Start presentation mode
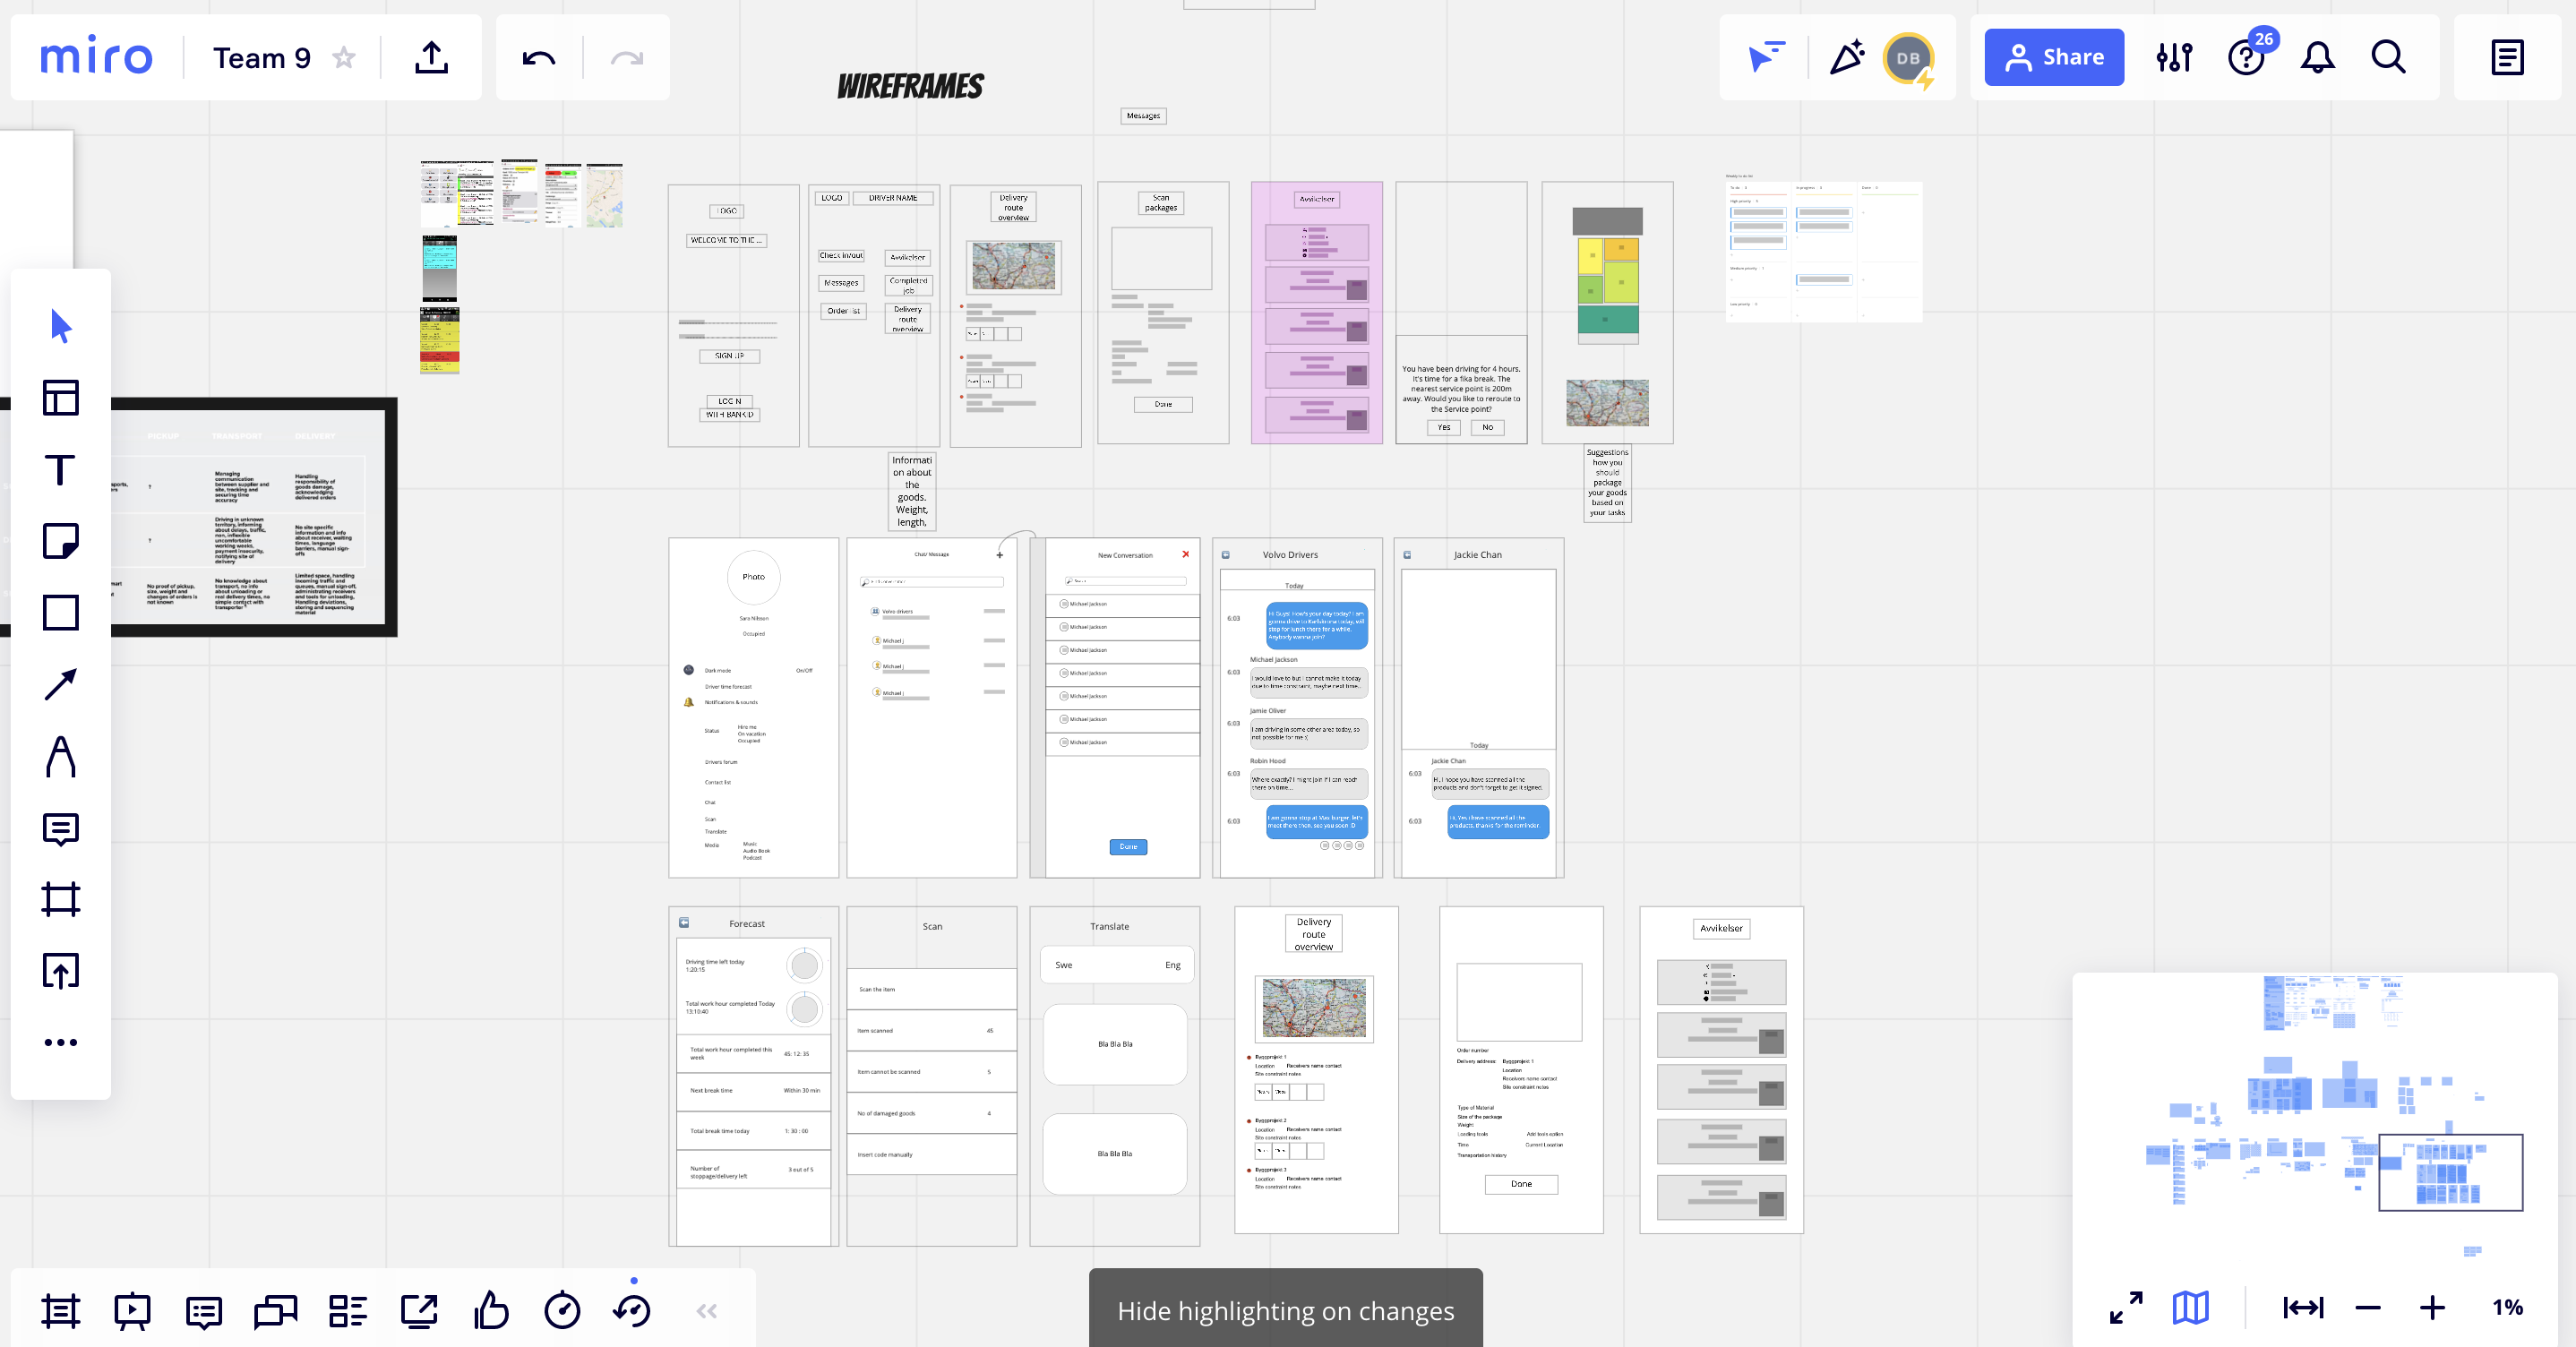This screenshot has width=2576, height=1347. (x=132, y=1311)
